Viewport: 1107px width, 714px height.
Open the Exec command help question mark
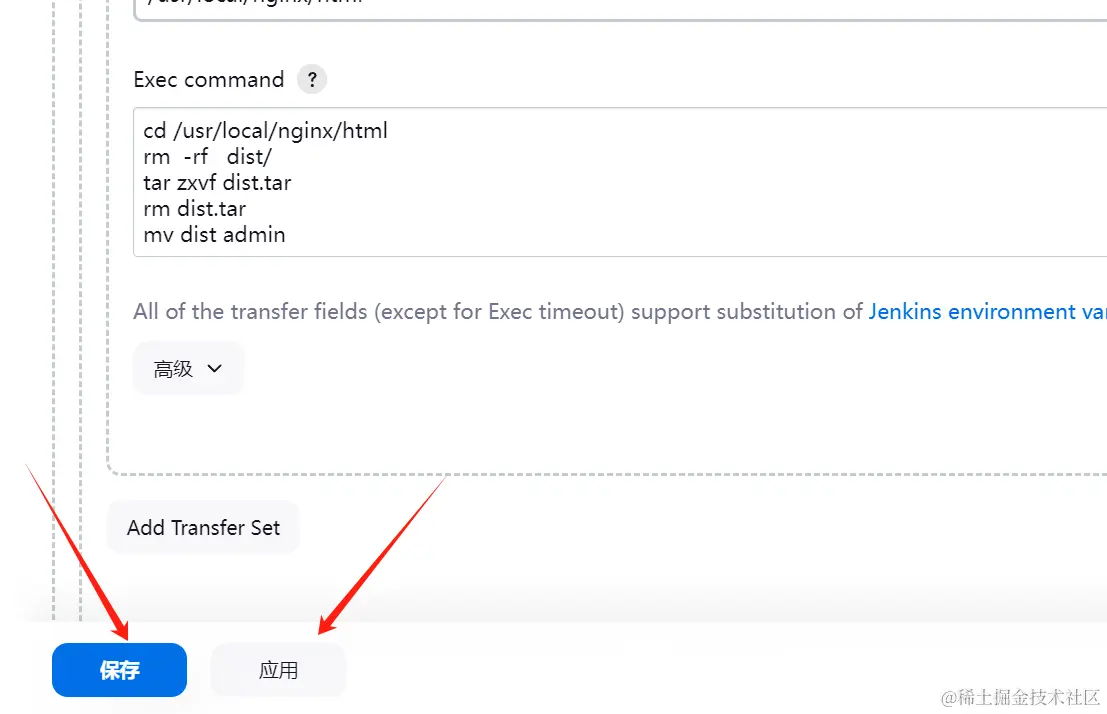[312, 79]
